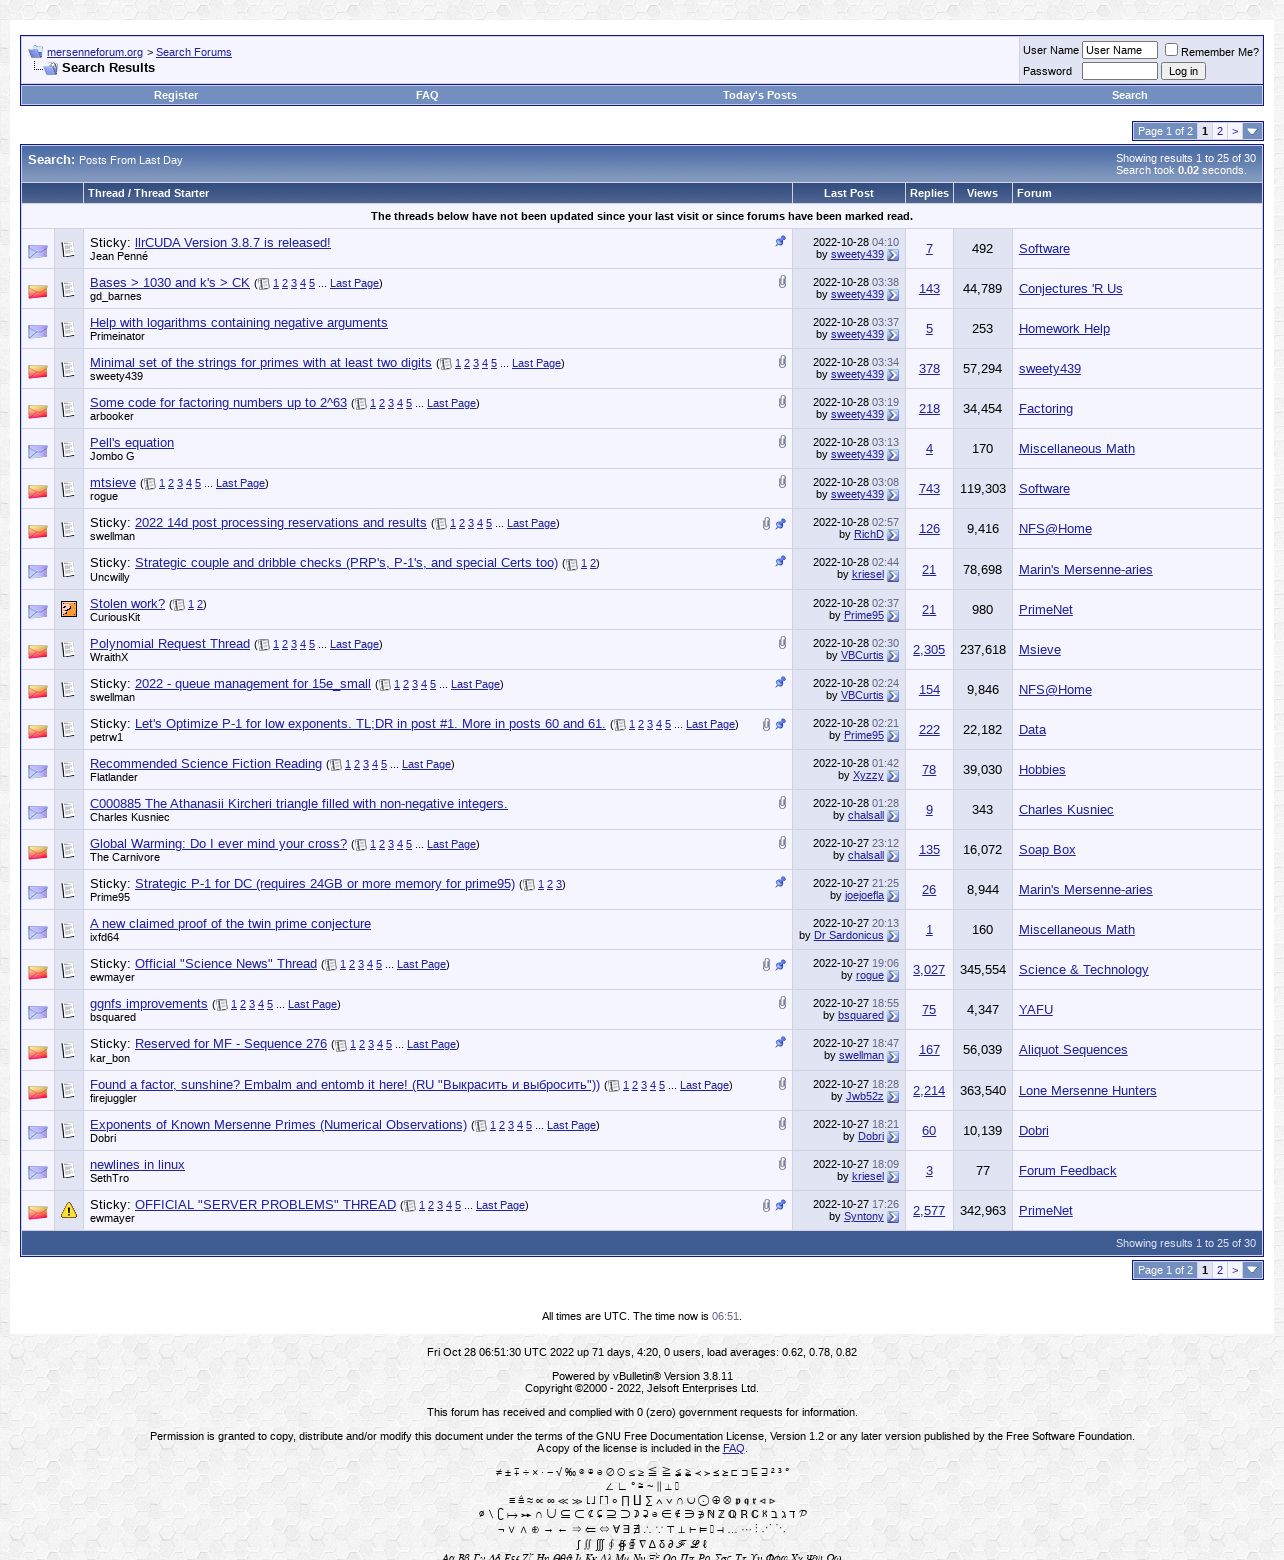Open C000885 Athanasii Kircheri triangle thread

299,804
